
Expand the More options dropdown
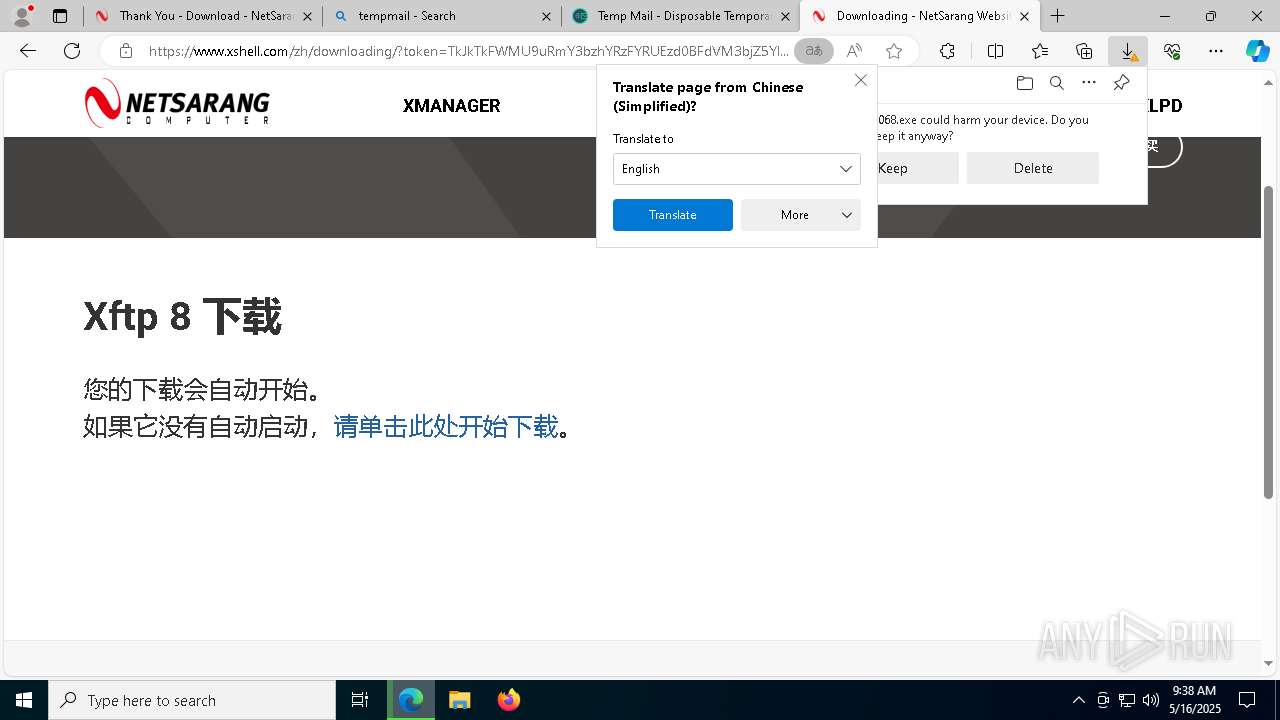(x=800, y=215)
